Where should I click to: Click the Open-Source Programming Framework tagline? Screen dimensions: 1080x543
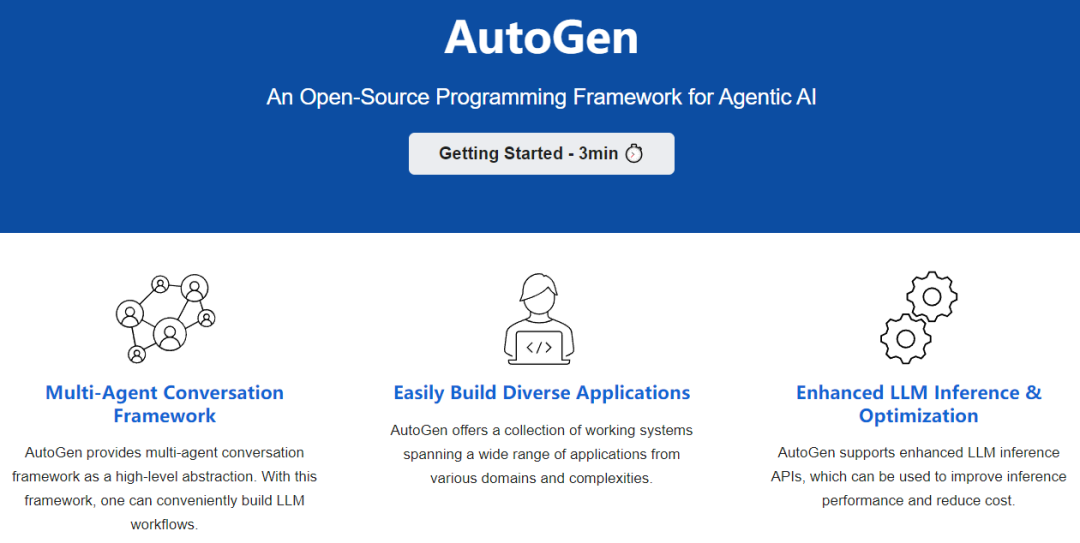coord(541,97)
